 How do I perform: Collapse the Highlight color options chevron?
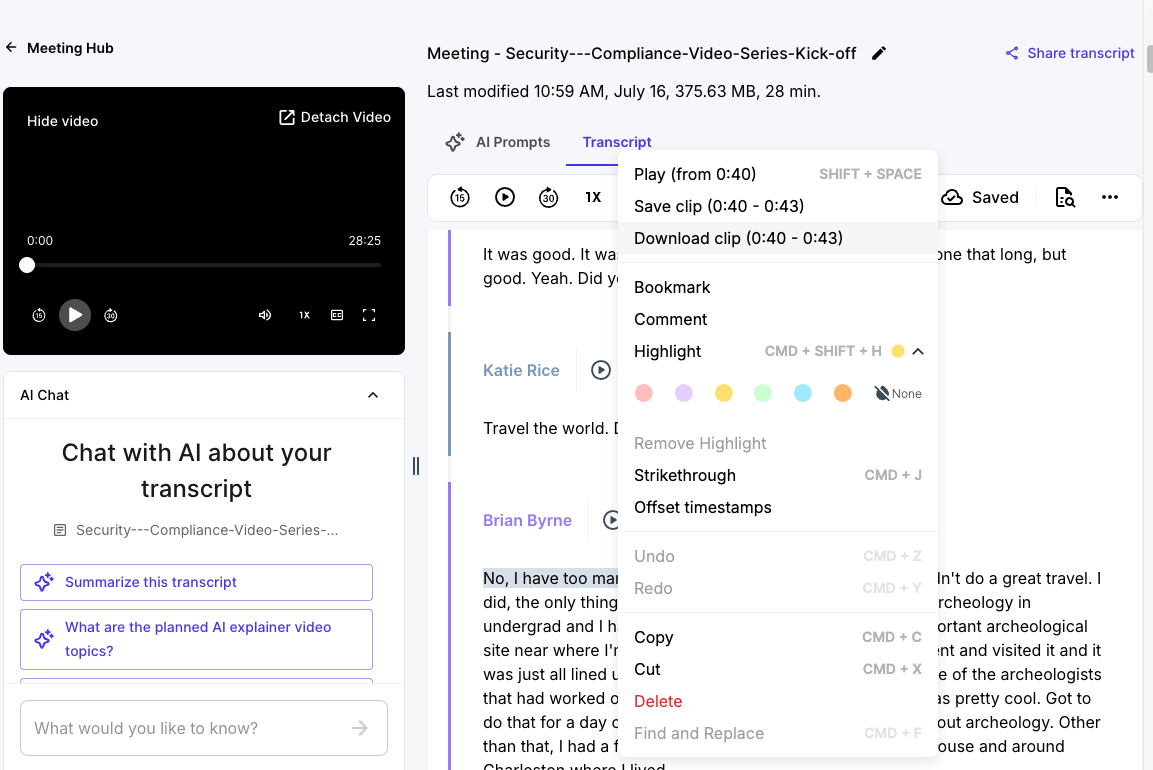click(918, 351)
